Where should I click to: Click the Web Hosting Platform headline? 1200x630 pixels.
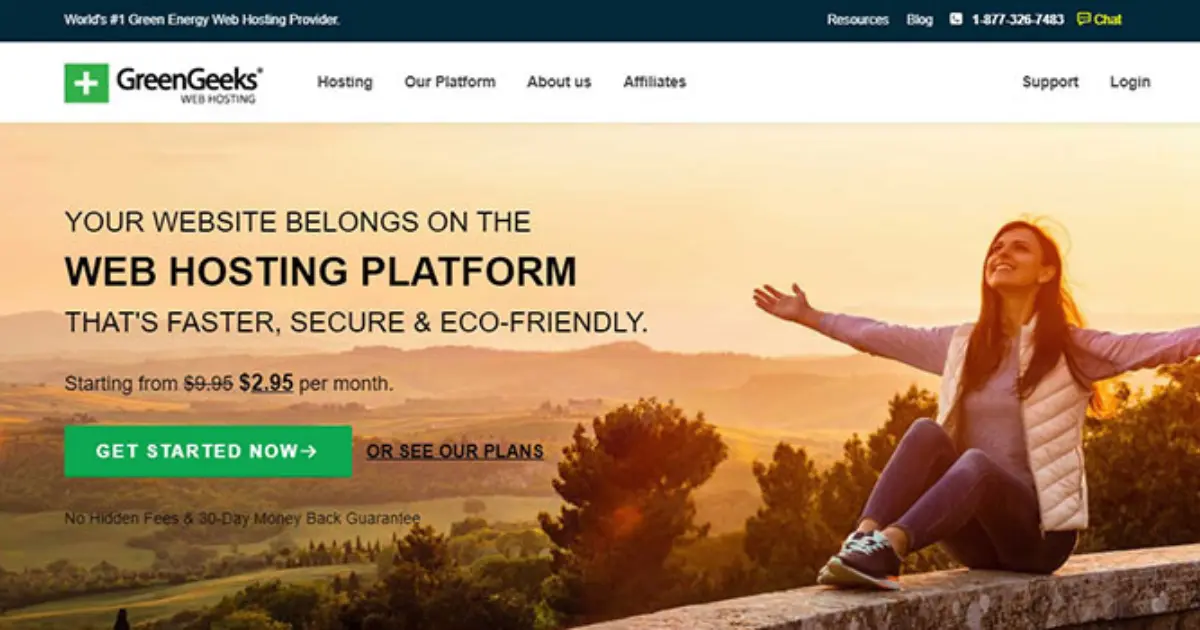point(321,271)
